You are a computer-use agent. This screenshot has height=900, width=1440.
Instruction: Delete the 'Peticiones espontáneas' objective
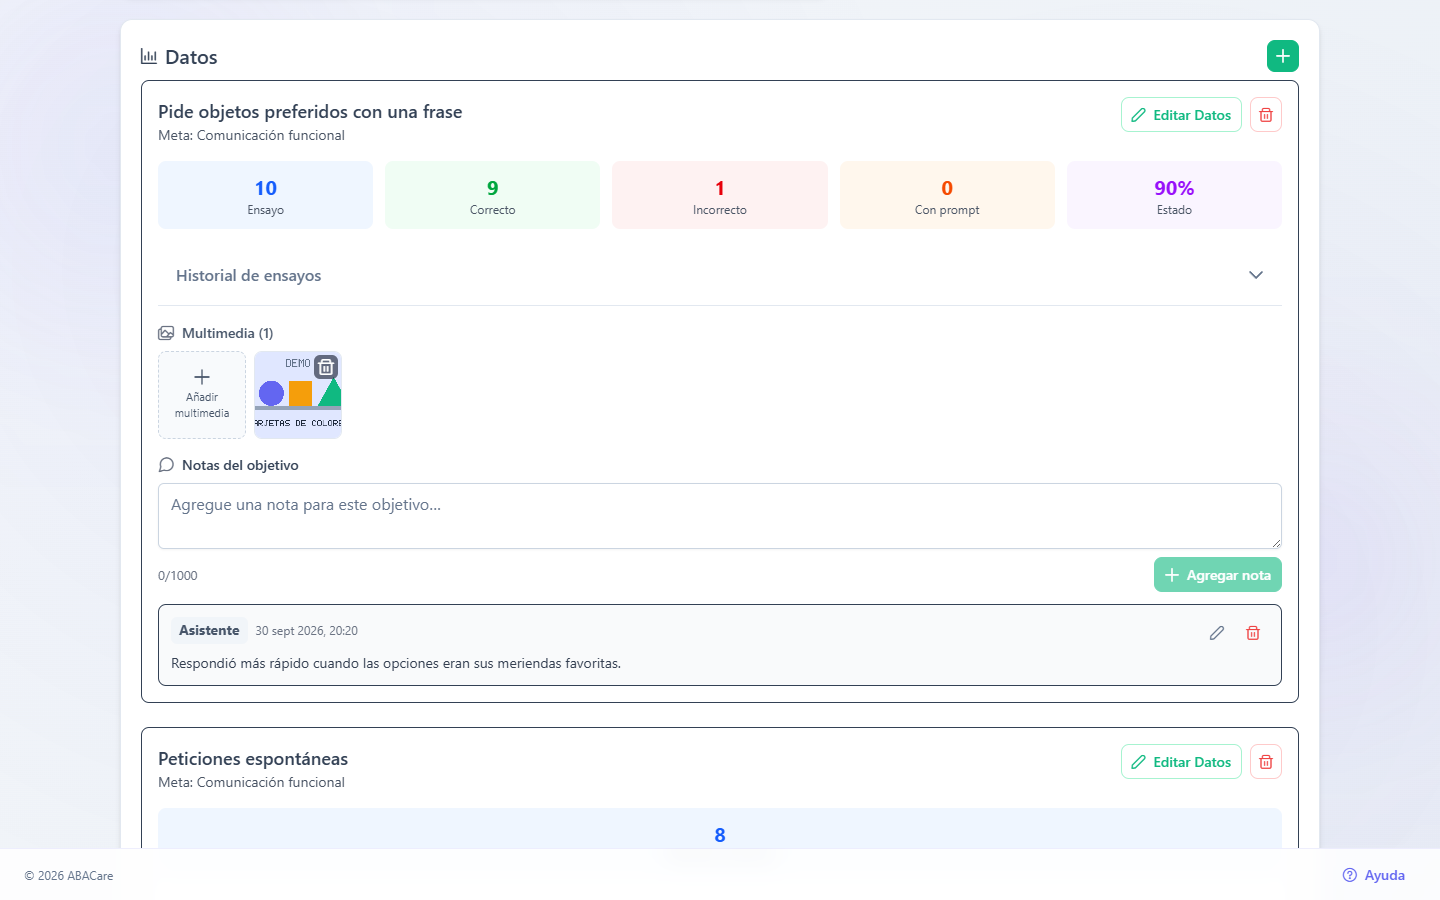(x=1266, y=762)
